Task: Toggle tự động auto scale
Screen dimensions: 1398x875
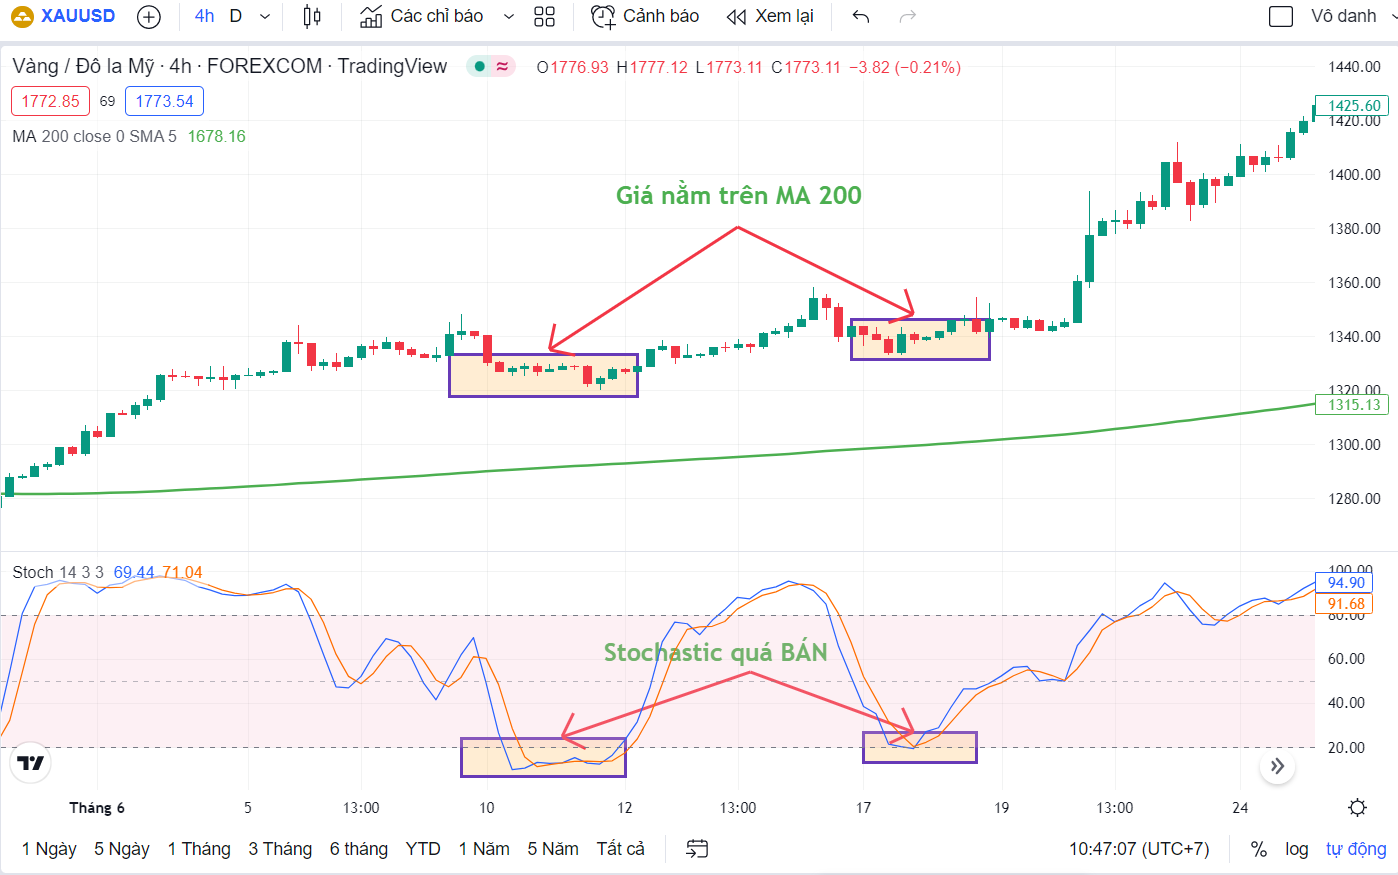Action: pos(1356,849)
